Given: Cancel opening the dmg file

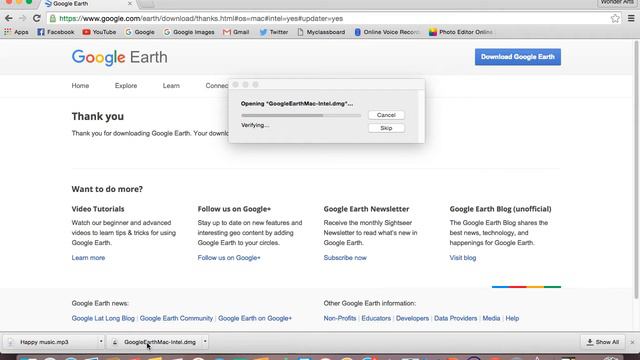Looking at the screenshot, I should [x=386, y=115].
